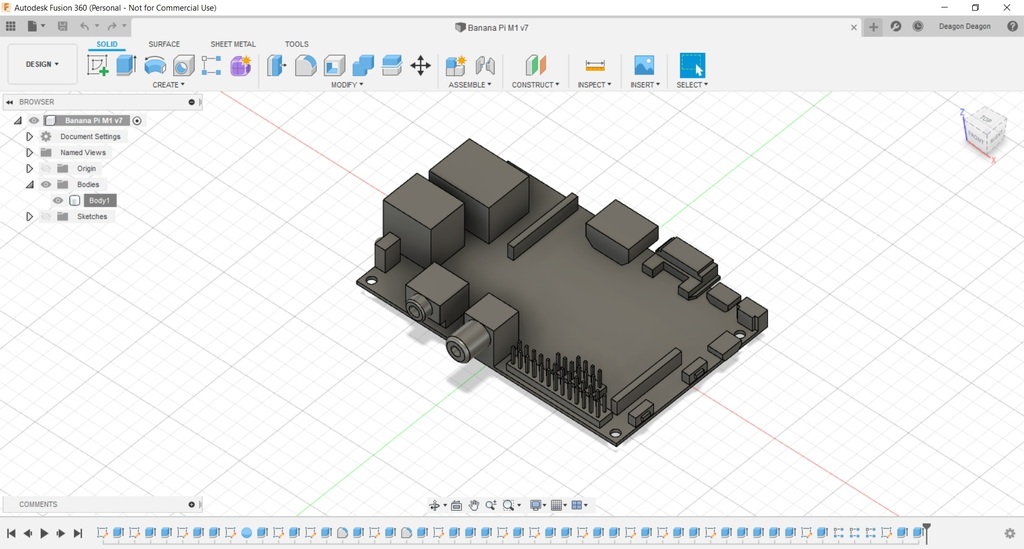Select the Pan hand tool
1024x549 pixels.
pos(473,505)
